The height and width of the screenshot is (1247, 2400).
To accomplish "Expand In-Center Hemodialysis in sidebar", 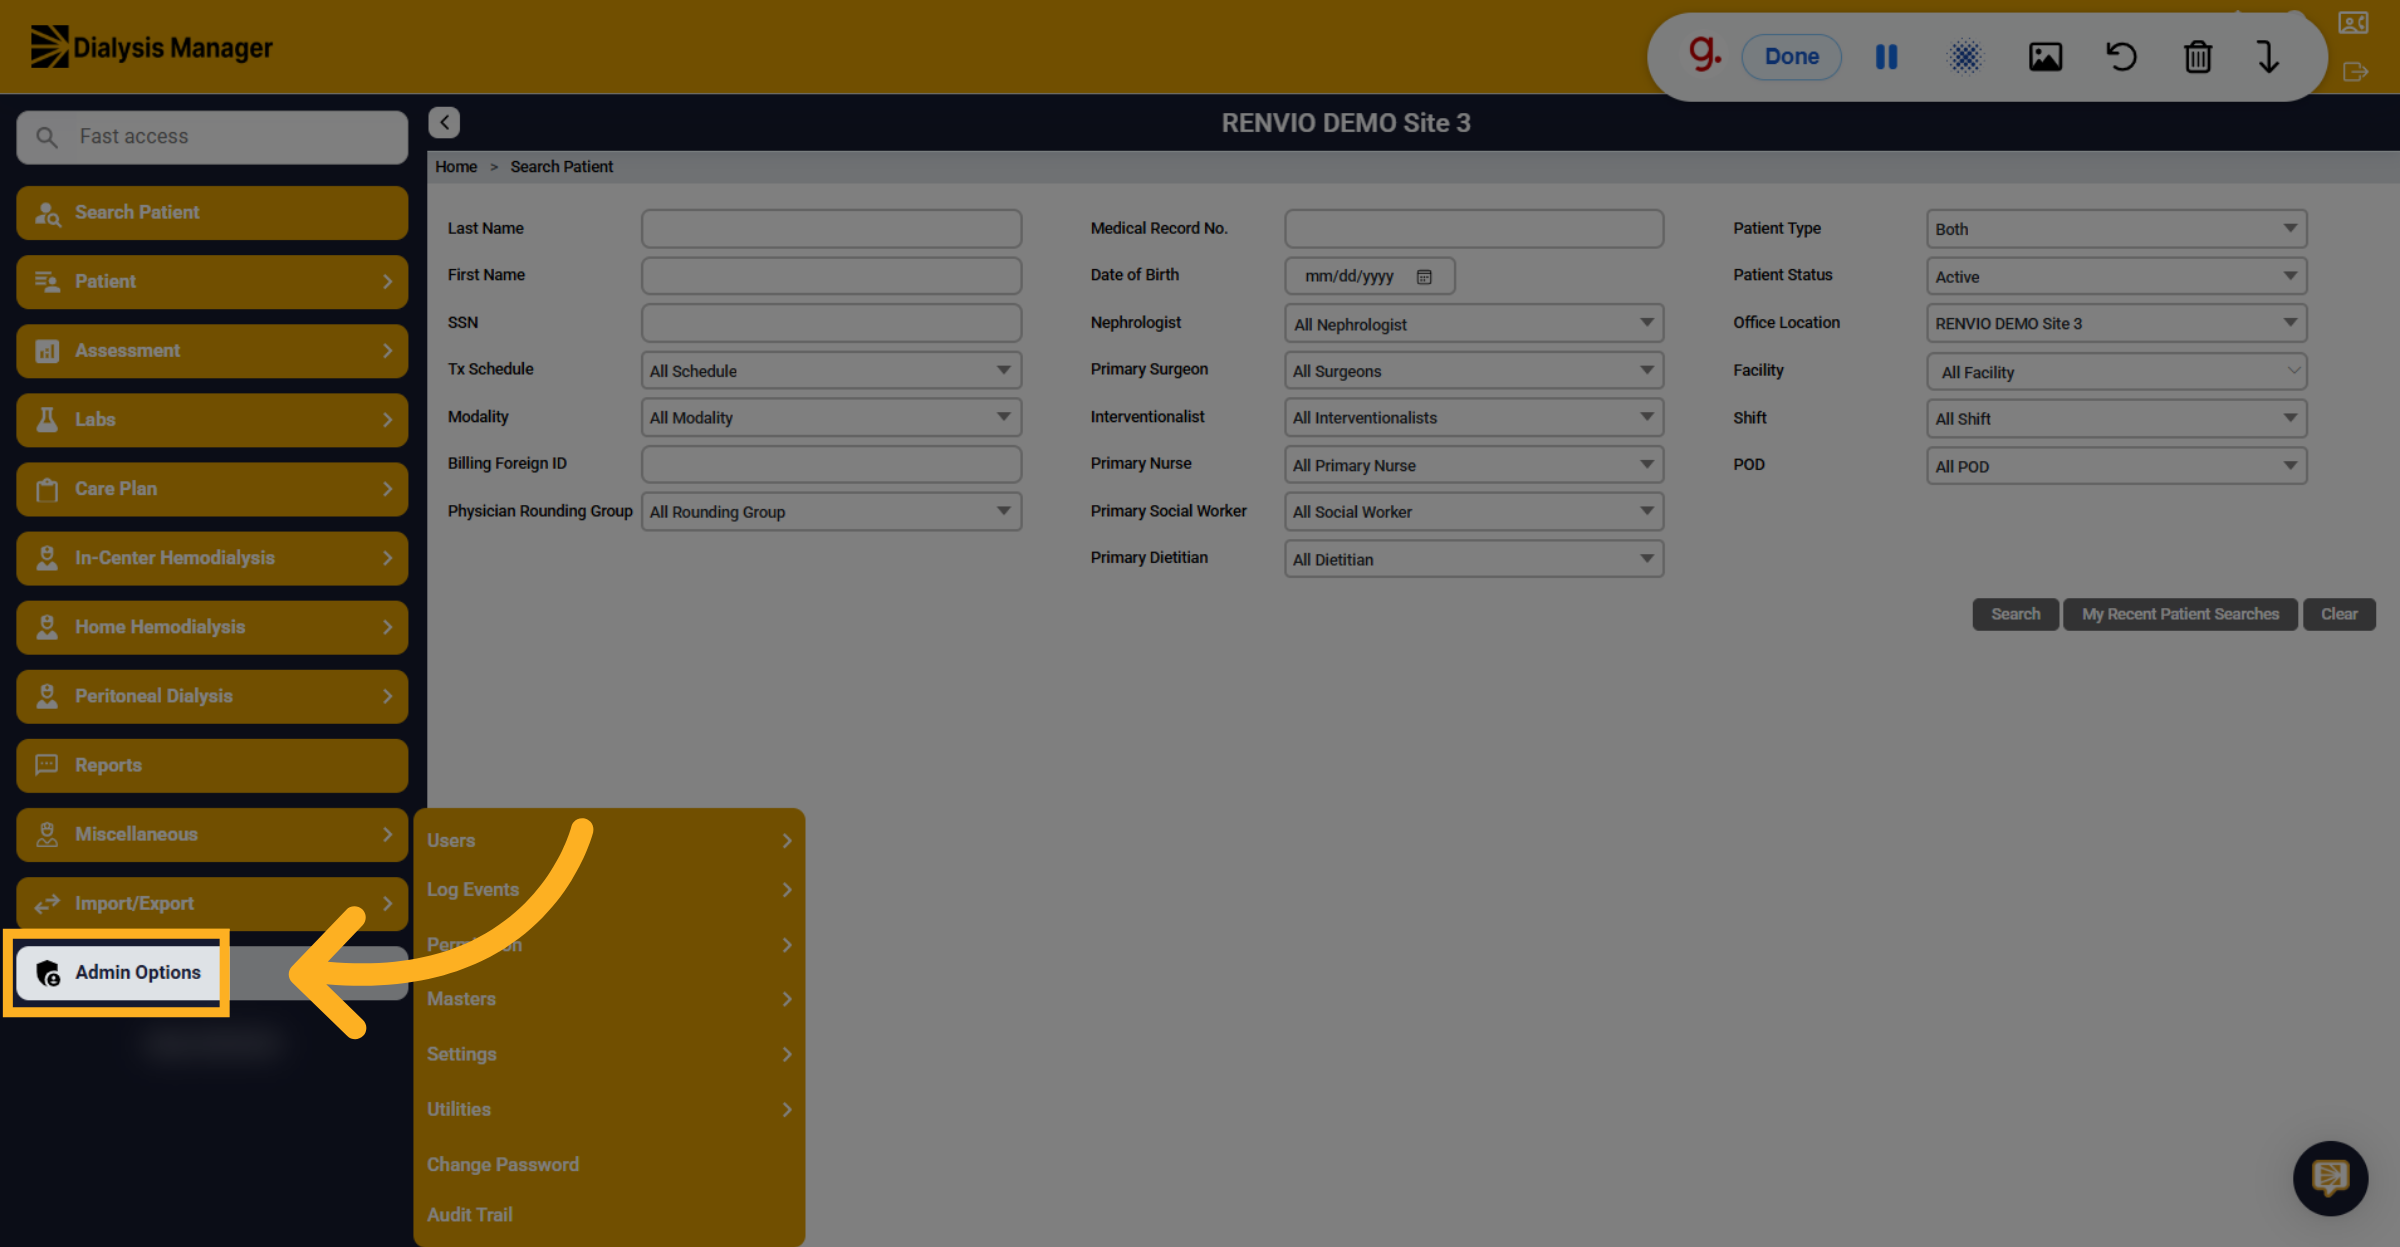I will (x=212, y=558).
